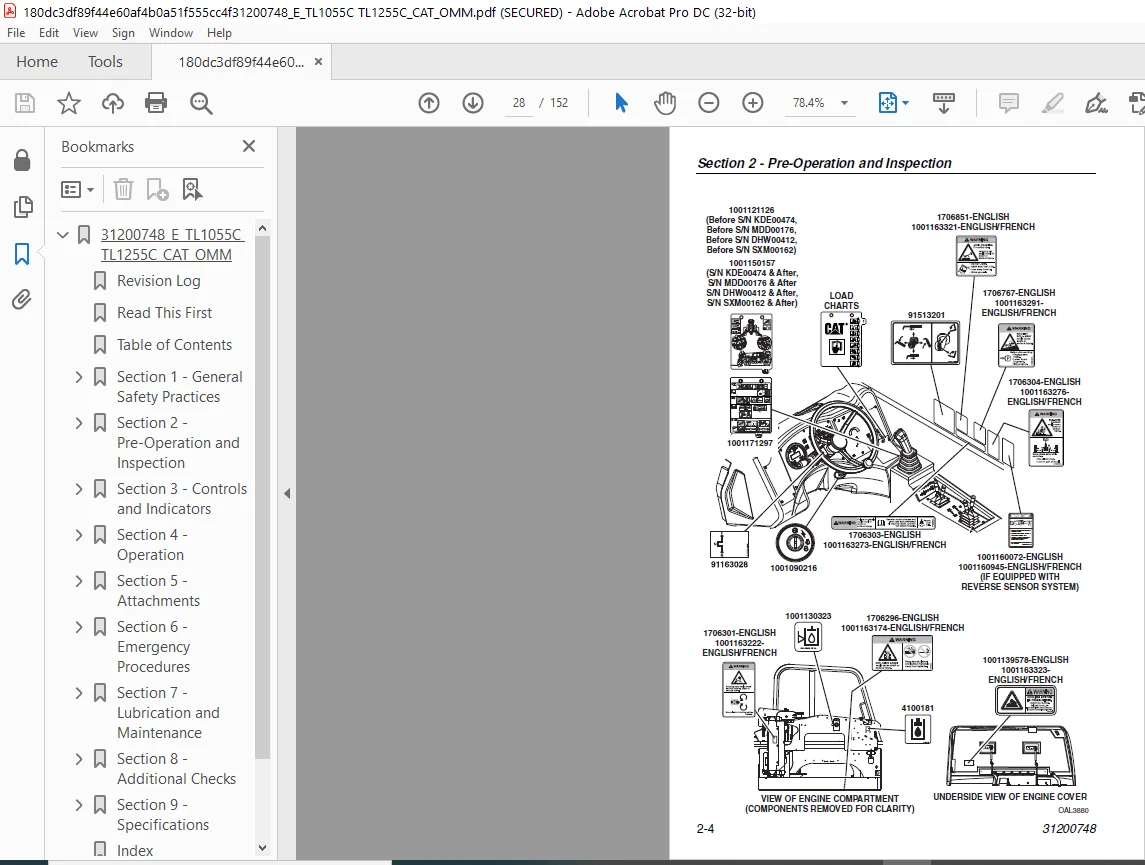Add a sticky note comment

click(1008, 103)
